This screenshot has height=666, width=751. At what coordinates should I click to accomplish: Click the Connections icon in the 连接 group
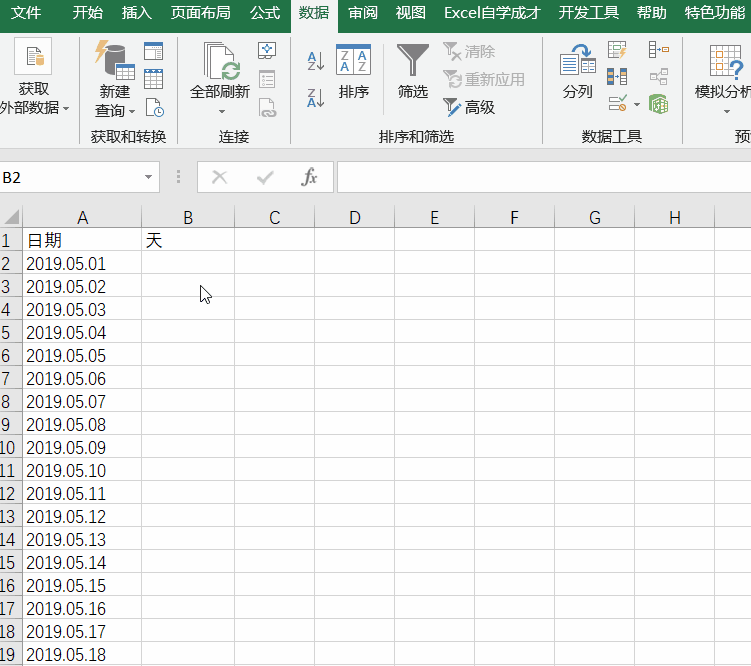[267, 50]
